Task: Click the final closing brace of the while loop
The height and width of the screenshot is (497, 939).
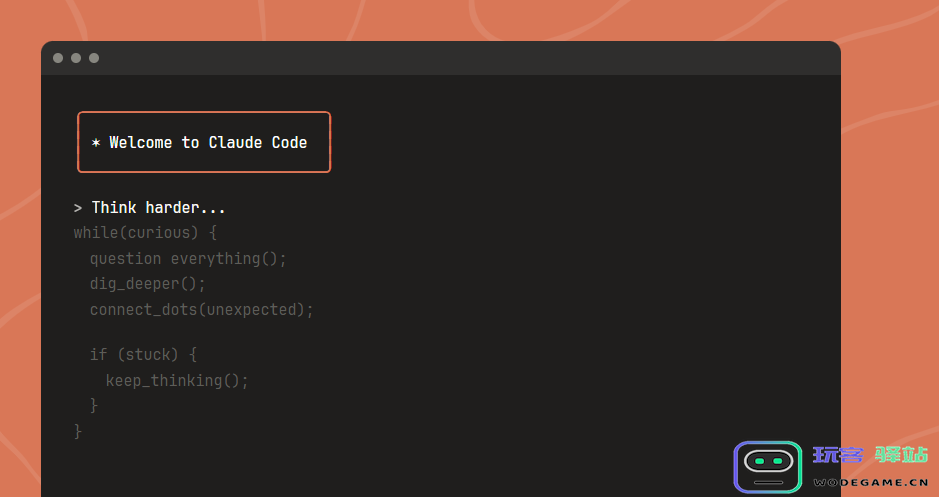Action: point(78,431)
